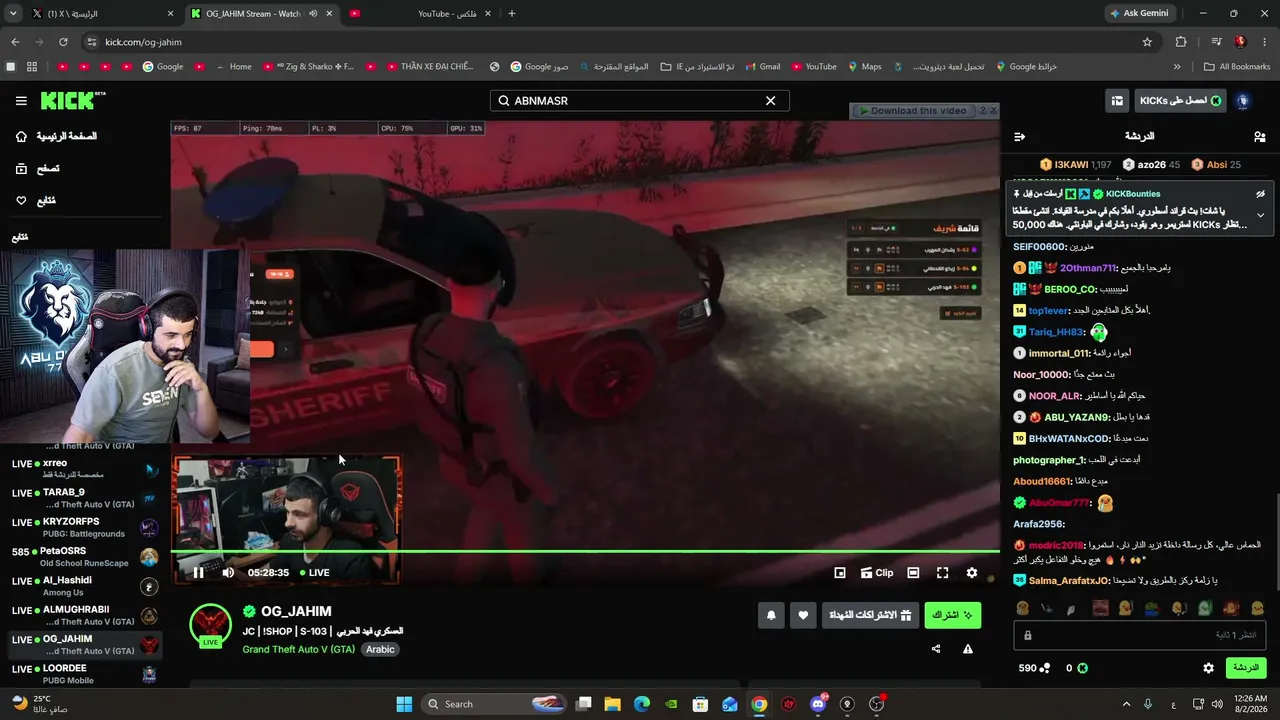Open the Gmail bookmark
The image size is (1280, 720).
pos(762,67)
